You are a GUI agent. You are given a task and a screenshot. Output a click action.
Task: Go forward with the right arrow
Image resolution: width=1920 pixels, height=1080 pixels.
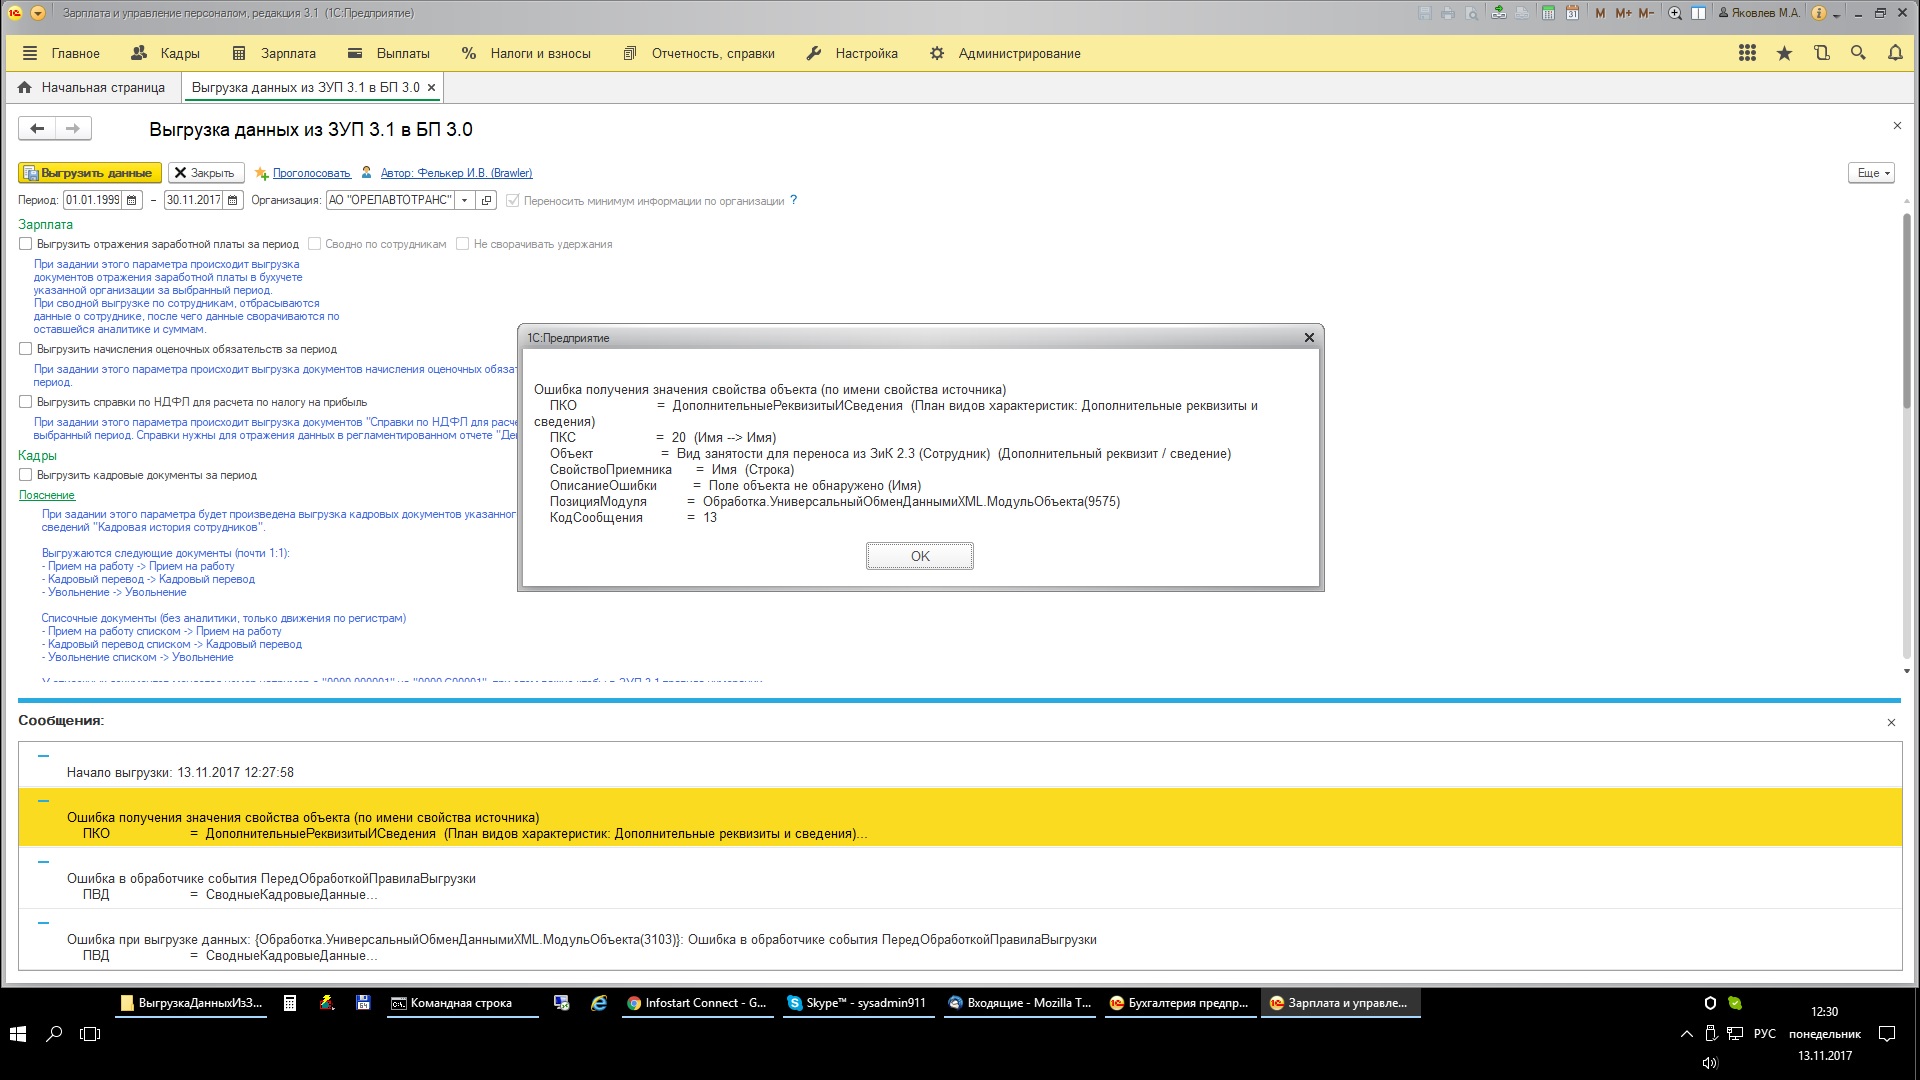[73, 128]
